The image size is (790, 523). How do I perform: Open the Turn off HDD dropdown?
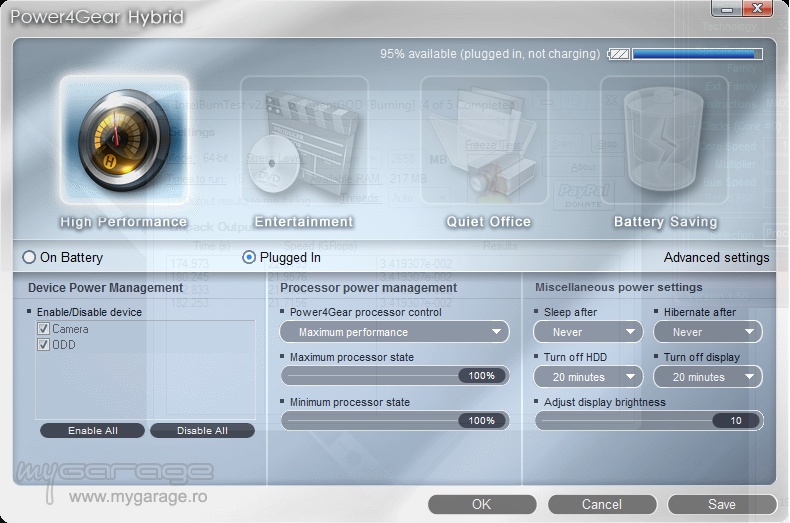(588, 377)
